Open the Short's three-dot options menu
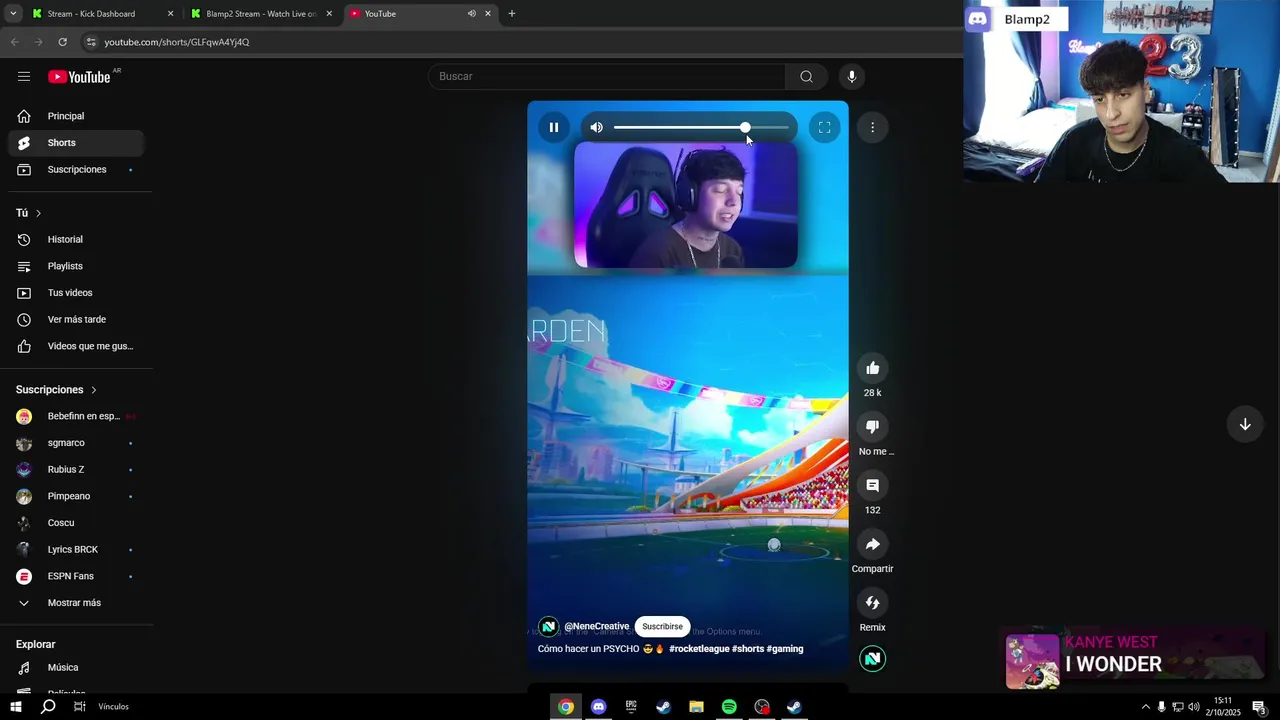This screenshot has height=720, width=1280. [x=873, y=128]
